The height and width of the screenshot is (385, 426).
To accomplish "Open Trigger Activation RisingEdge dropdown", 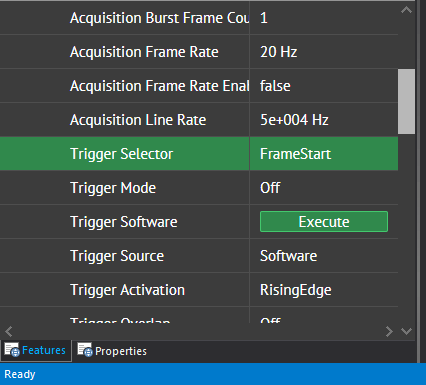I will coord(324,290).
